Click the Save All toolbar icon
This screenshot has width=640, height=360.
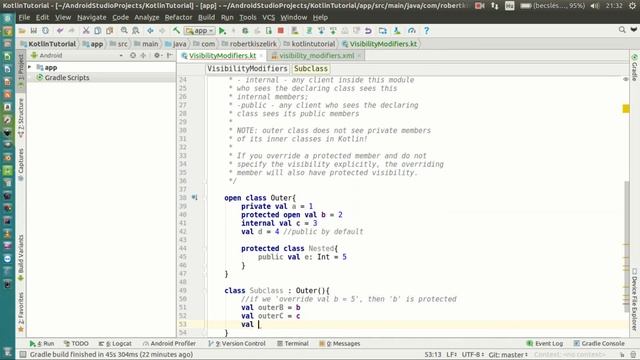coord(33,31)
